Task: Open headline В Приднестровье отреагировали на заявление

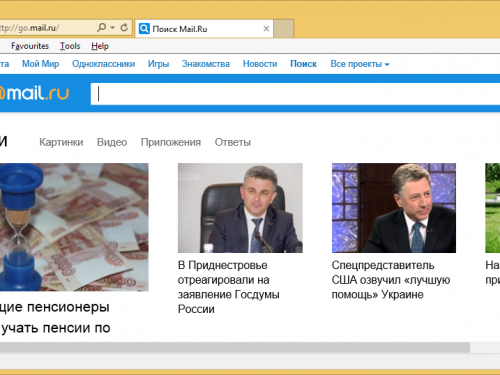Action: 229,287
